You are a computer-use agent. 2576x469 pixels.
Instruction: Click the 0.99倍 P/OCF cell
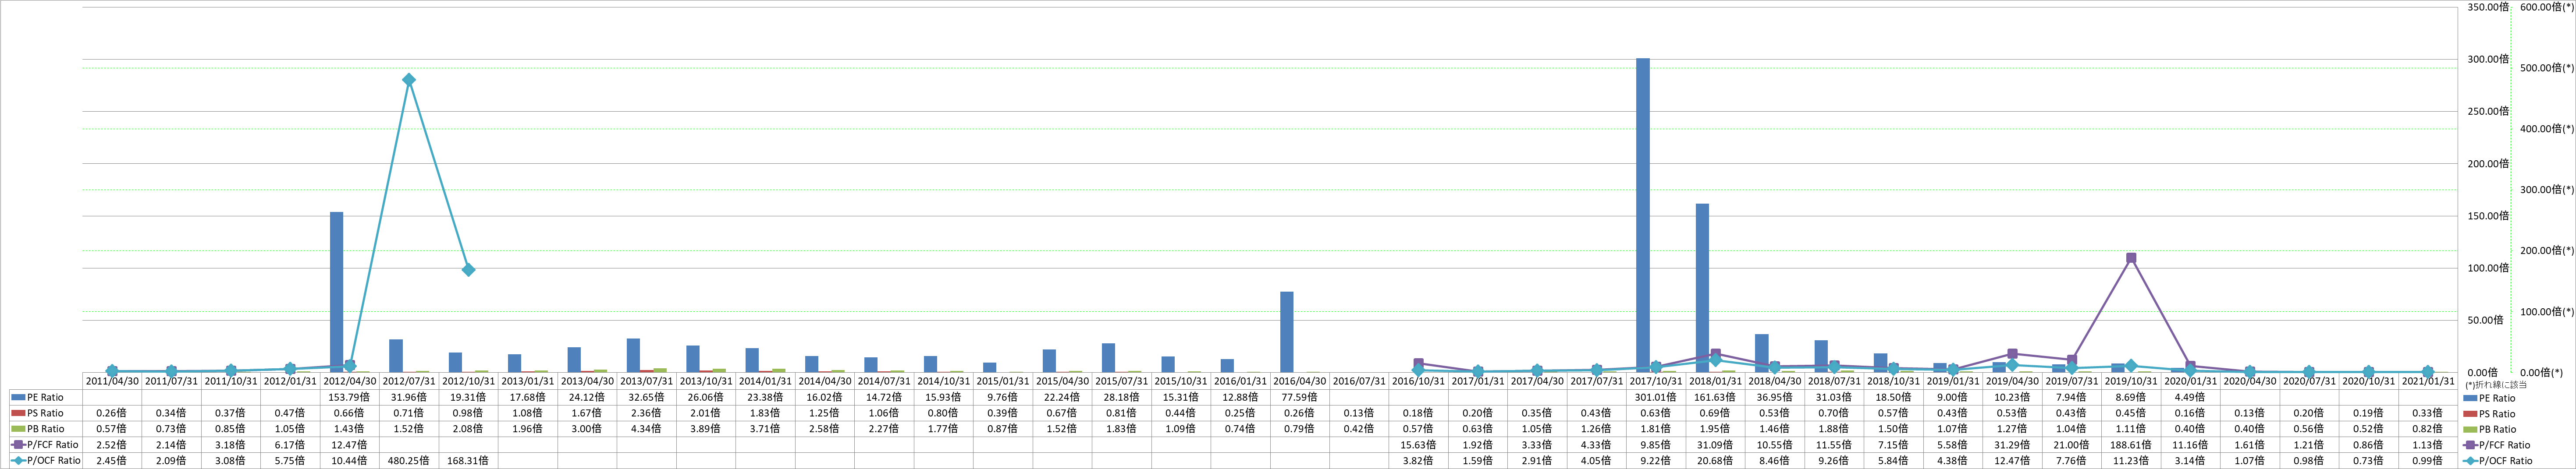(2428, 461)
